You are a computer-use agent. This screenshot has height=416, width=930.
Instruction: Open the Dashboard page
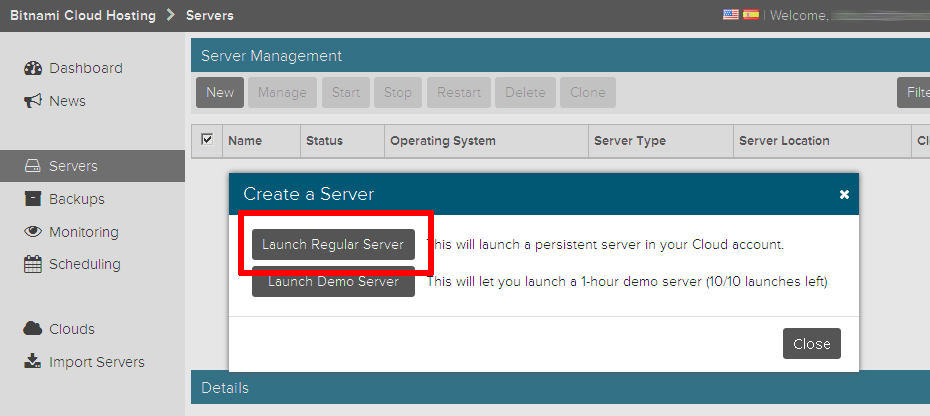pyautogui.click(x=86, y=68)
